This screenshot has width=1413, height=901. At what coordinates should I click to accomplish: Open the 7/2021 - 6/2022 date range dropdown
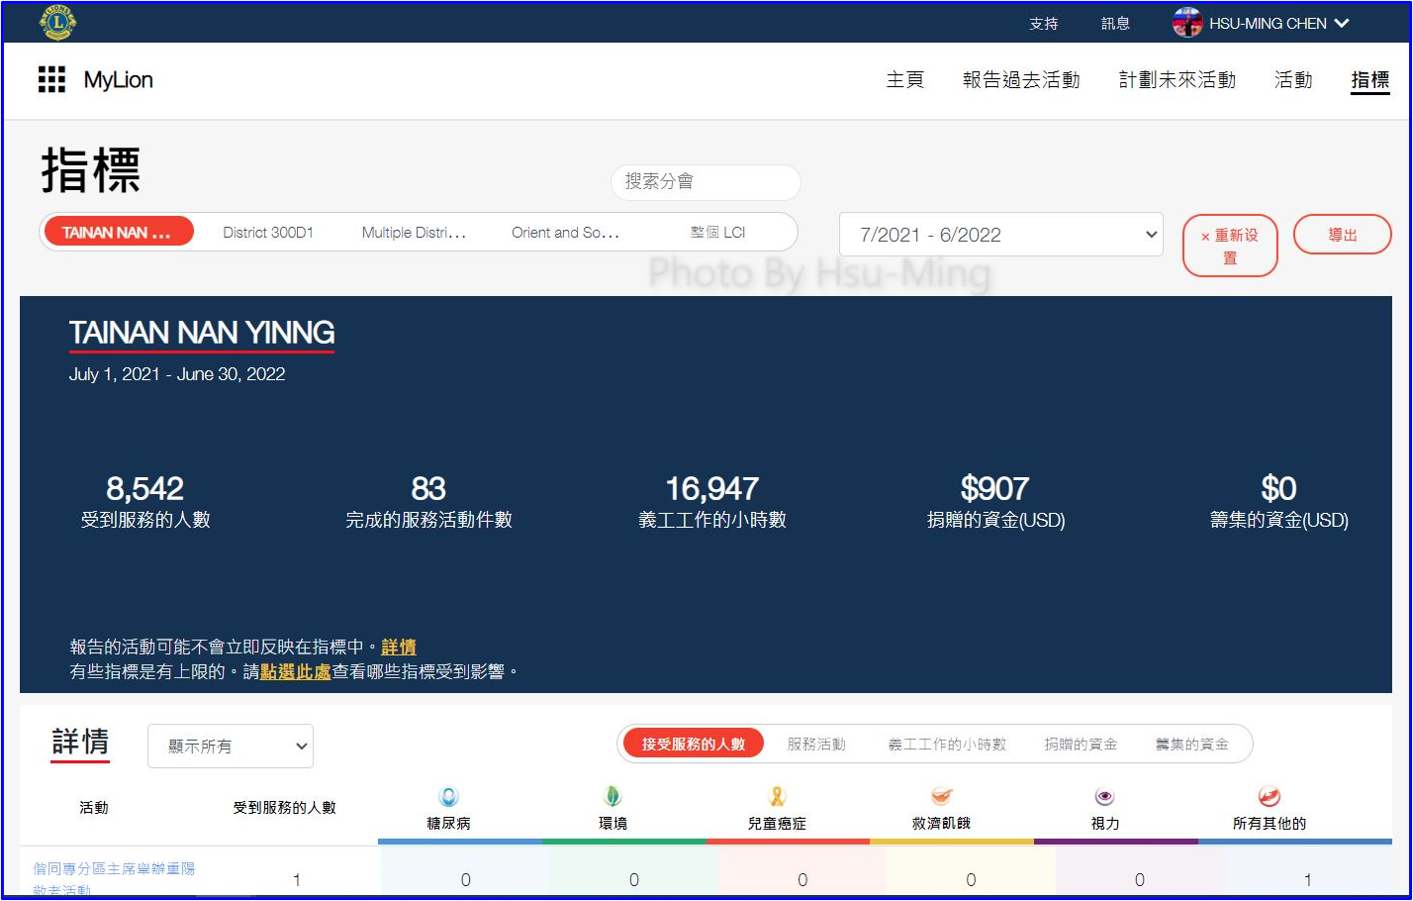click(x=1001, y=235)
